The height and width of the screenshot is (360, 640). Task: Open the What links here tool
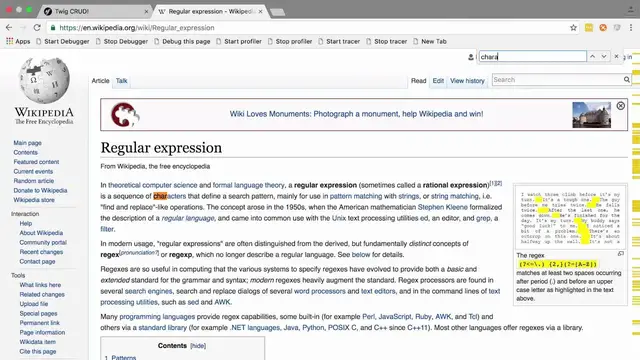pyautogui.click(x=40, y=285)
